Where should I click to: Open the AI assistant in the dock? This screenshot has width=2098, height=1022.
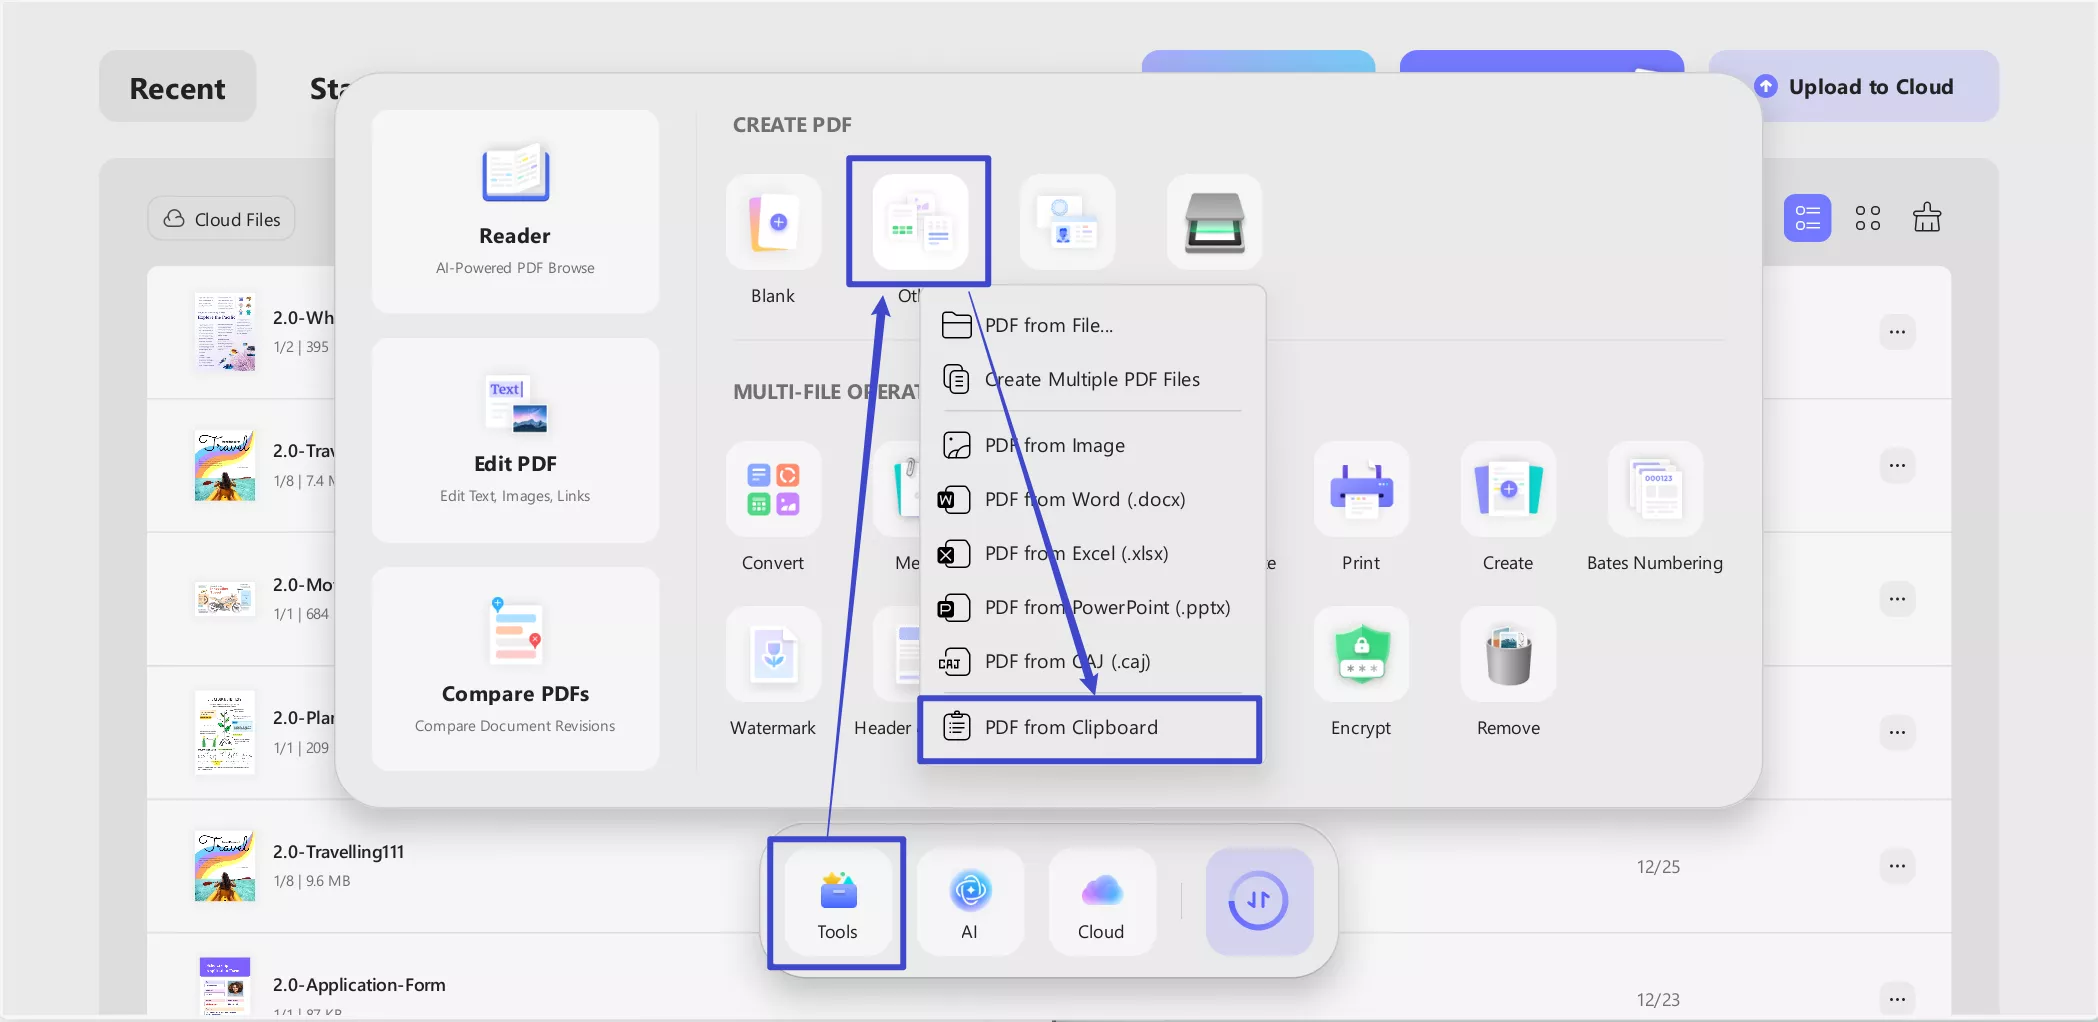point(969,901)
